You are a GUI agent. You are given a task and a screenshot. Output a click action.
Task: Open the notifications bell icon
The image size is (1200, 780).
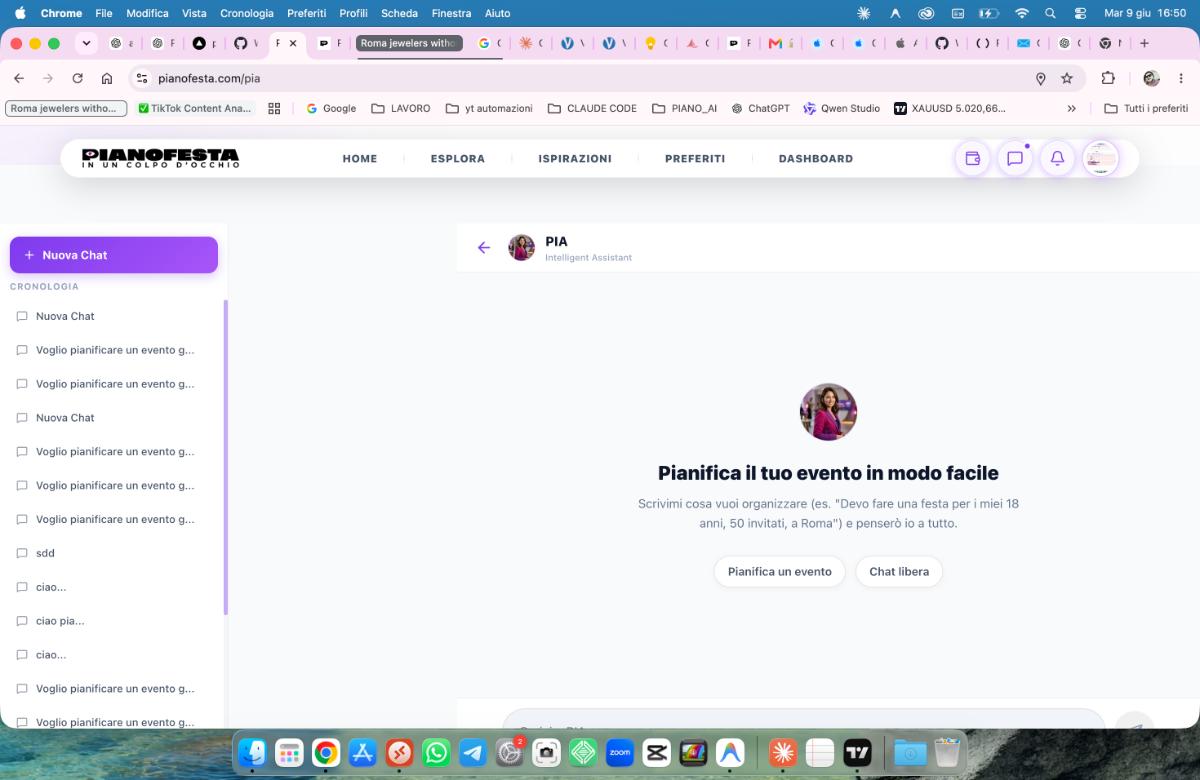click(x=1057, y=158)
